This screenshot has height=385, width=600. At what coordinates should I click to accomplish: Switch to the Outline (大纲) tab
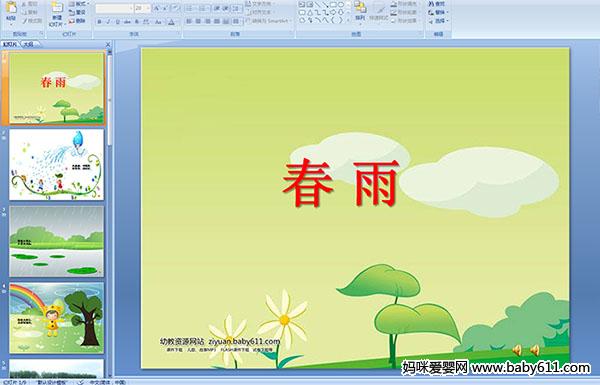tap(29, 44)
